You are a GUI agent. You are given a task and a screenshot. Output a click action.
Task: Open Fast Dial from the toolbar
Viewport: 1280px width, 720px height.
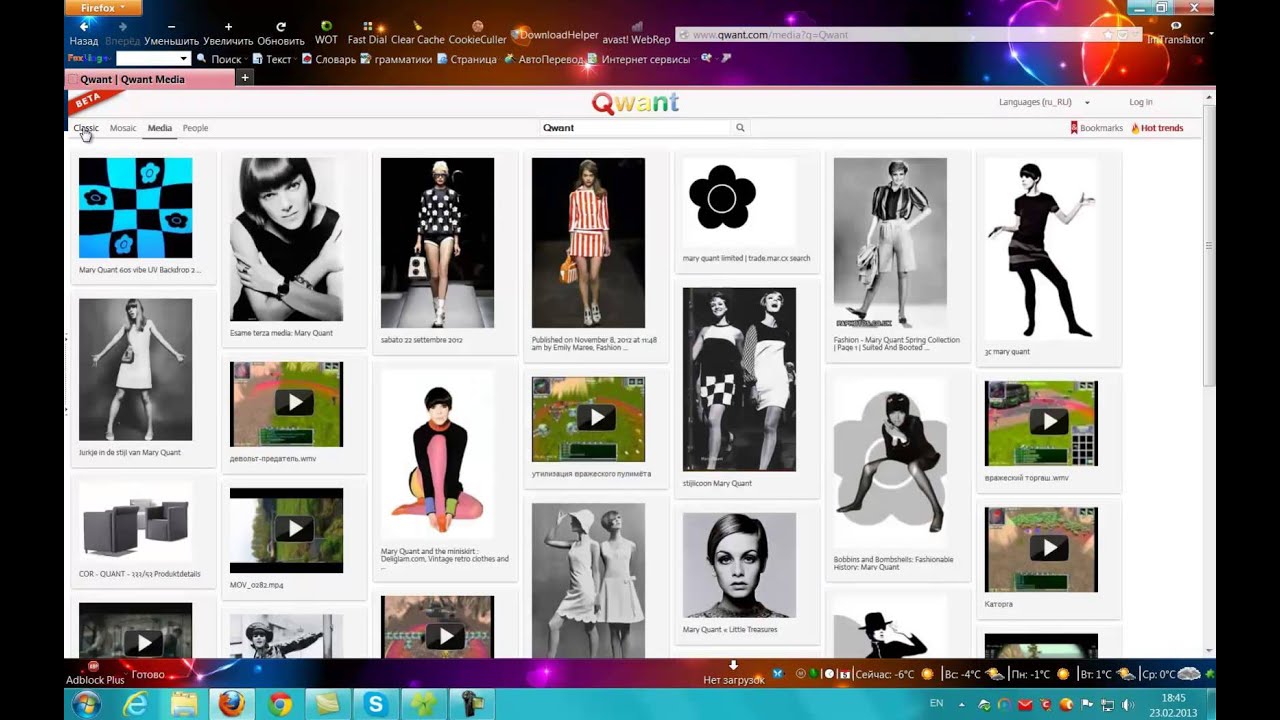367,33
